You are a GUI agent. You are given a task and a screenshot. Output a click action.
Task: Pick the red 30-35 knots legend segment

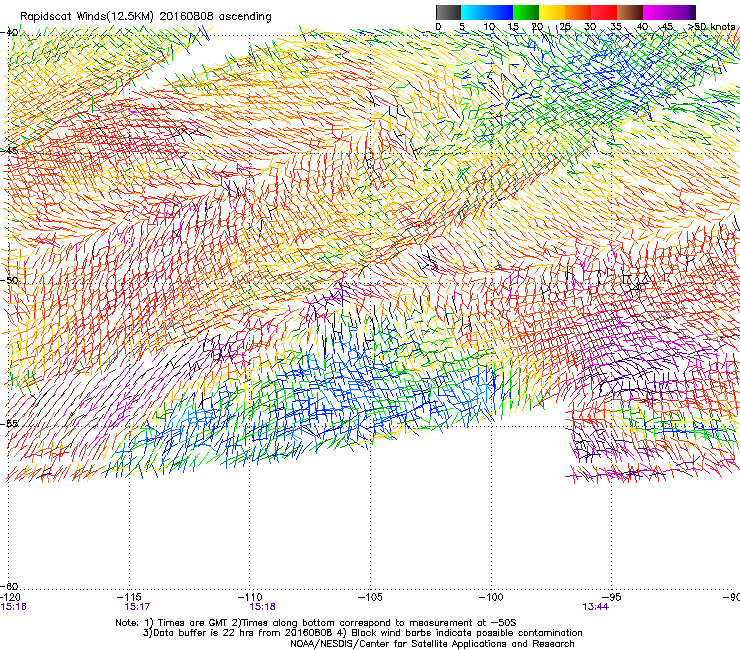coord(604,12)
